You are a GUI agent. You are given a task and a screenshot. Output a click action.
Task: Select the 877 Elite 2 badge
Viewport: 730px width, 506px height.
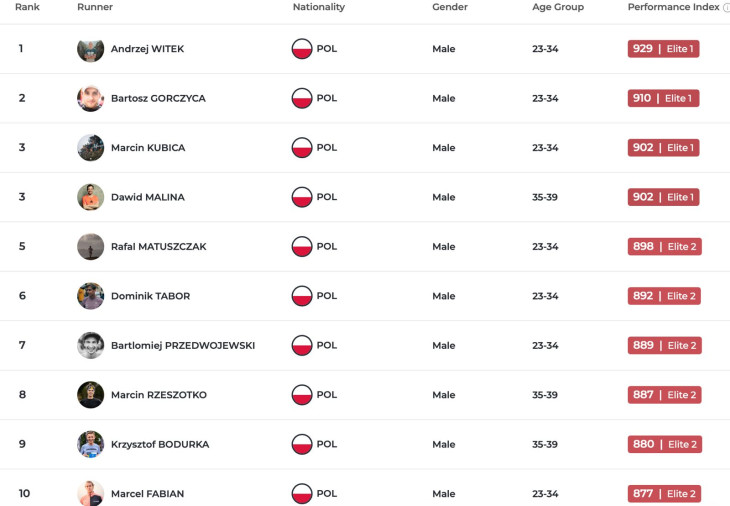[x=664, y=494]
